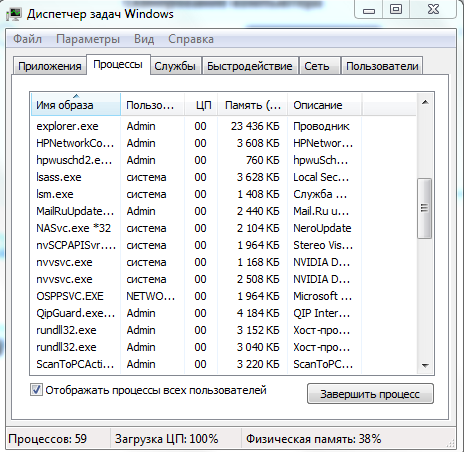Switch to the Быстродействие tab
Viewport: 464px width, 452px height.
coord(250,66)
